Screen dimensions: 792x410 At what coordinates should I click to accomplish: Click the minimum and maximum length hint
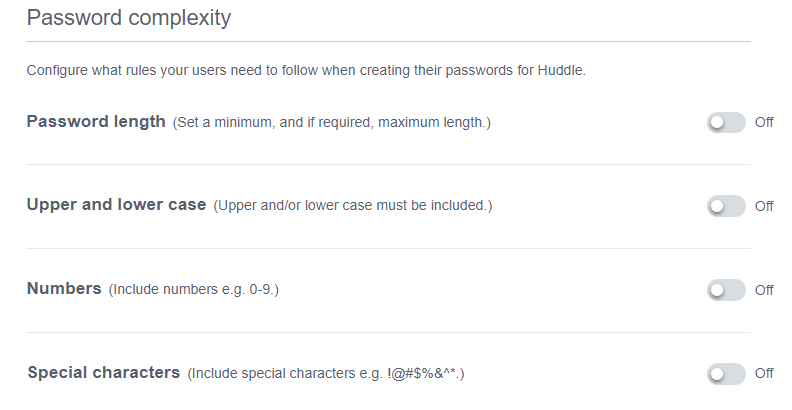[332, 123]
